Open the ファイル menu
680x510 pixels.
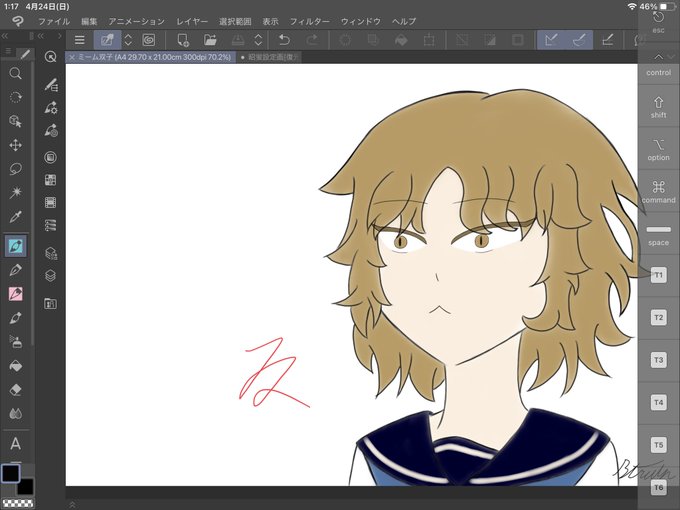(x=53, y=21)
